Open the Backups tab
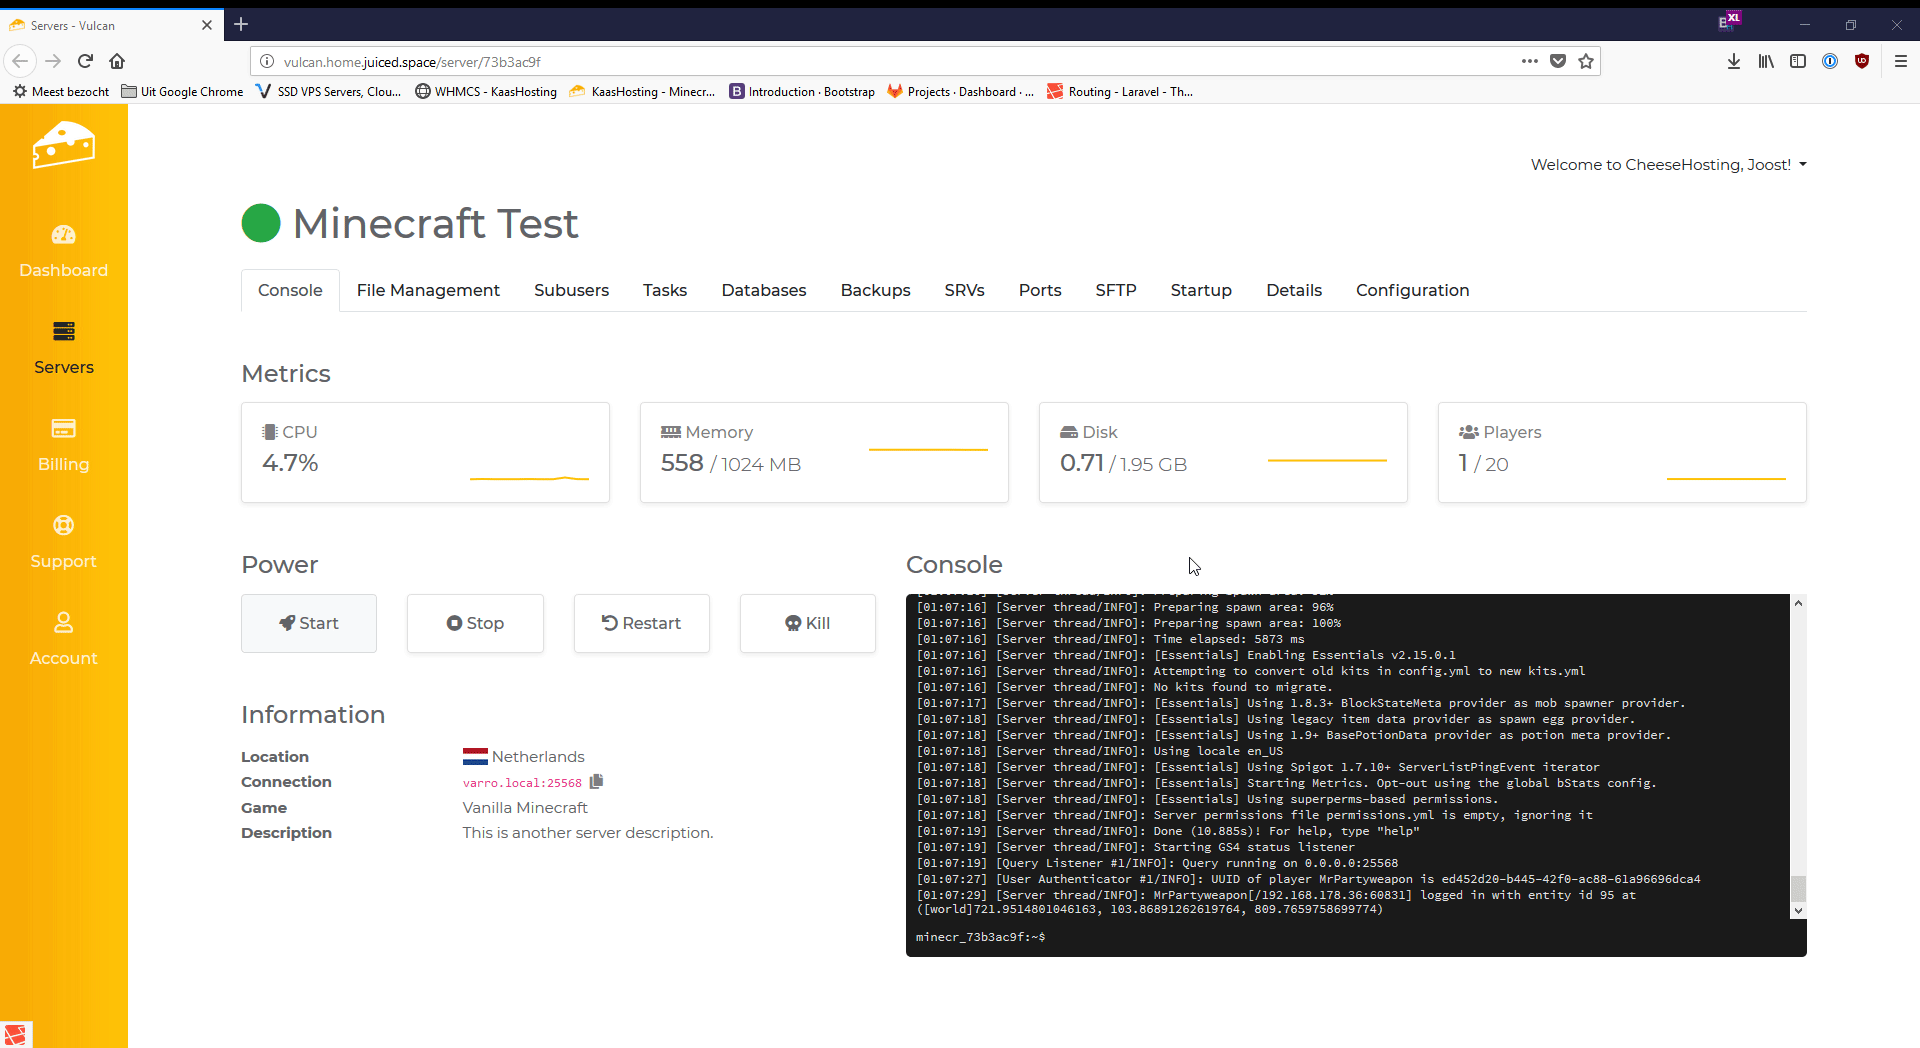The width and height of the screenshot is (1920, 1048). (x=875, y=291)
